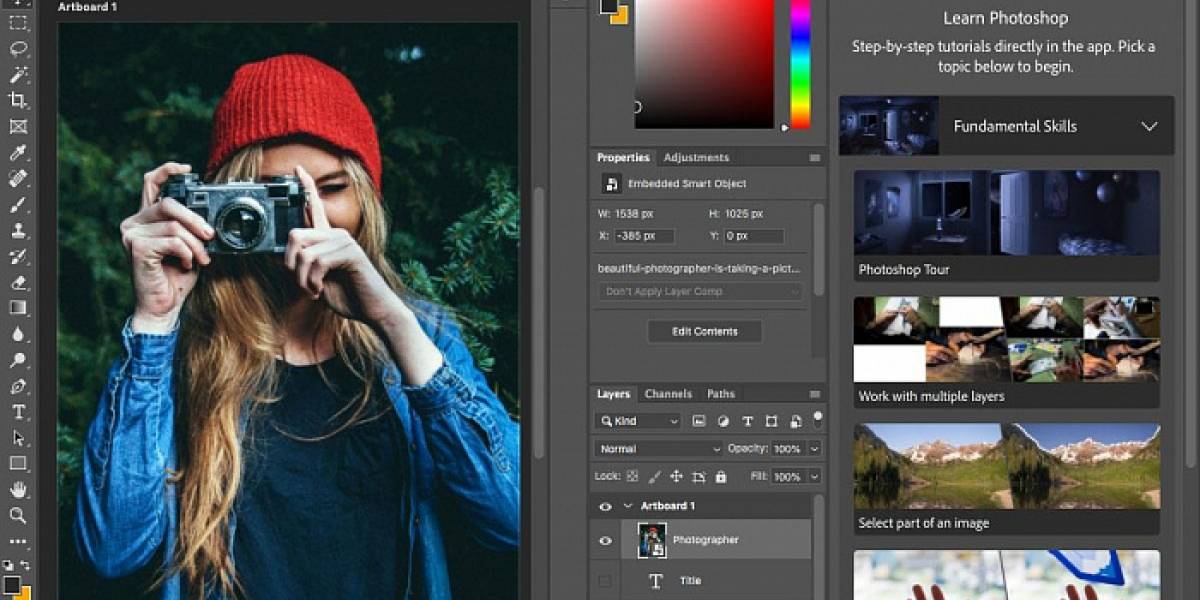Screen dimensions: 1200x600
Task: Click the Embedded Smart Object icon
Action: 611,184
